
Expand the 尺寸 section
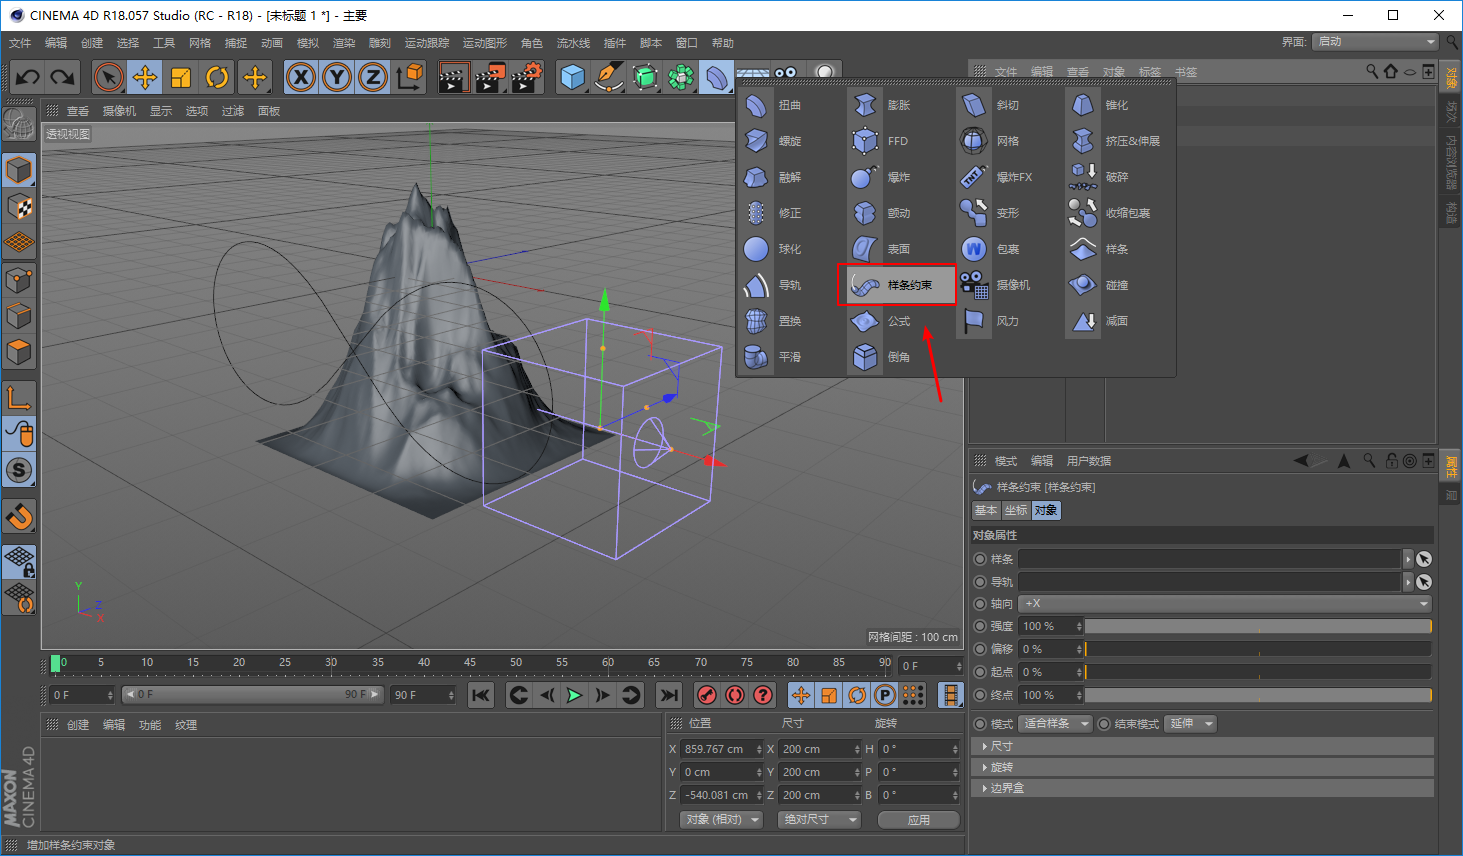pyautogui.click(x=1202, y=746)
